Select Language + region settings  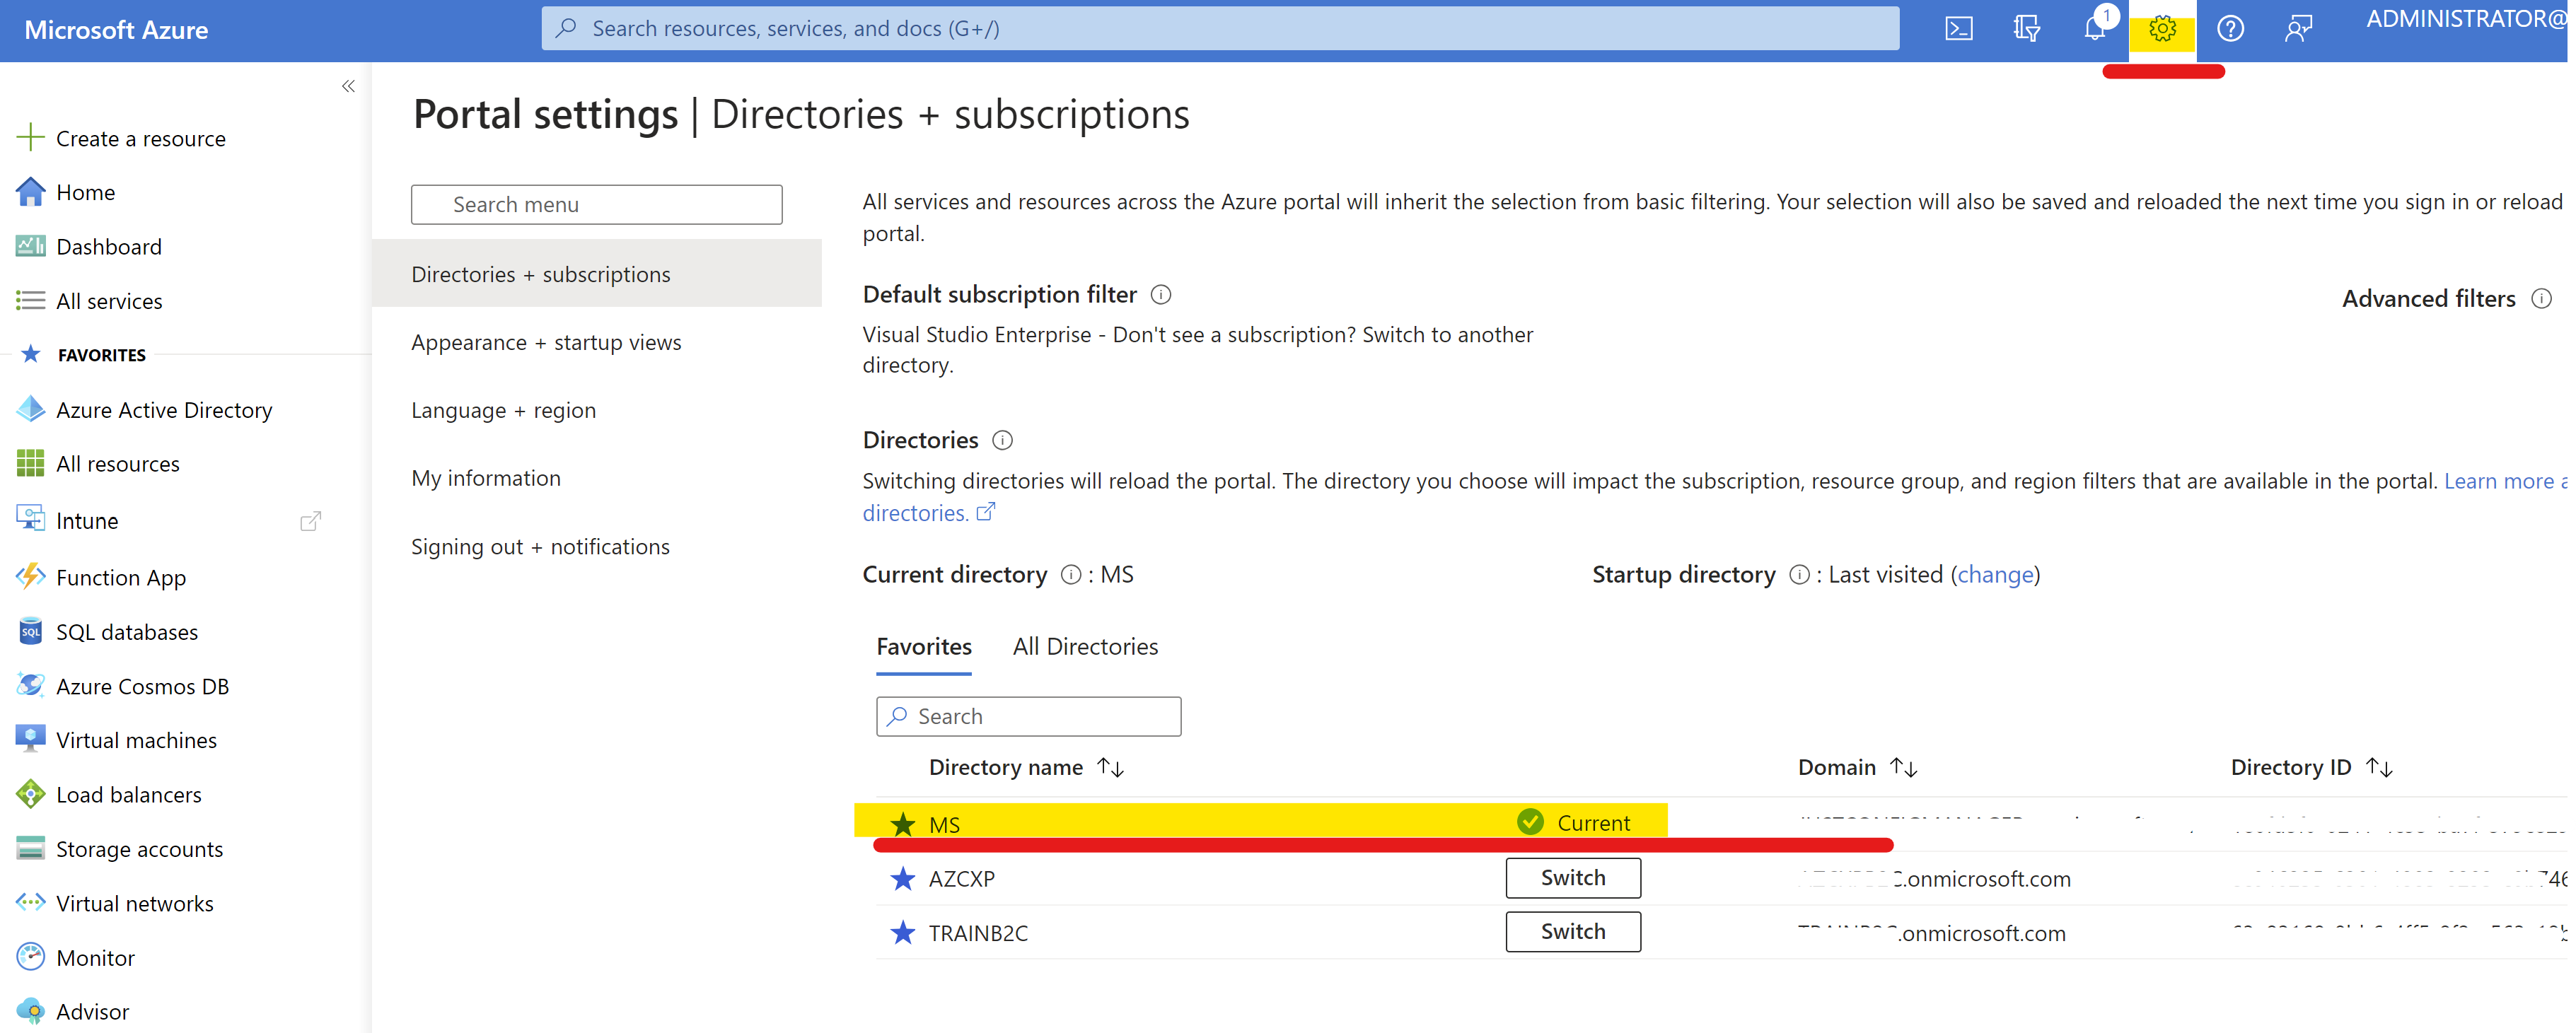click(503, 410)
